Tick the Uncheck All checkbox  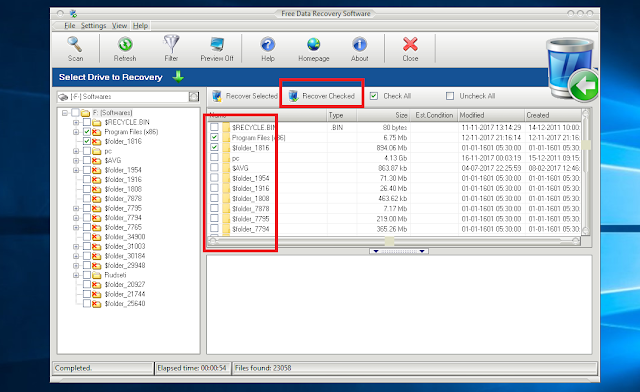[450, 96]
